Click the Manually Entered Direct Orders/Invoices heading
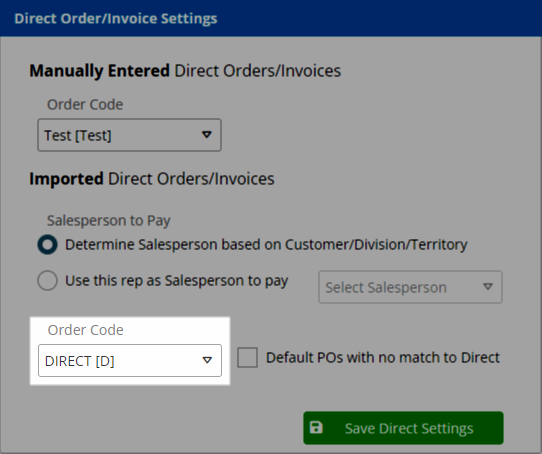The width and height of the screenshot is (542, 454). coord(185,71)
